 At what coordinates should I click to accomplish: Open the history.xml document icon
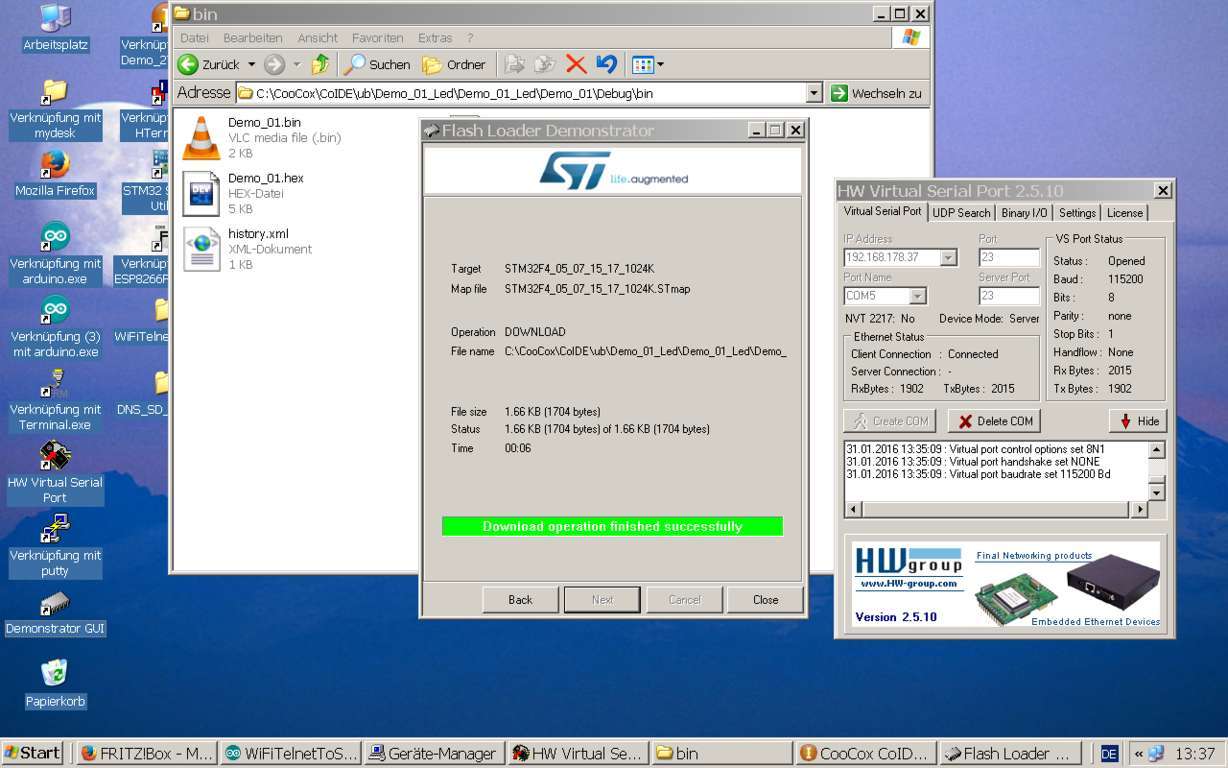[x=201, y=249]
